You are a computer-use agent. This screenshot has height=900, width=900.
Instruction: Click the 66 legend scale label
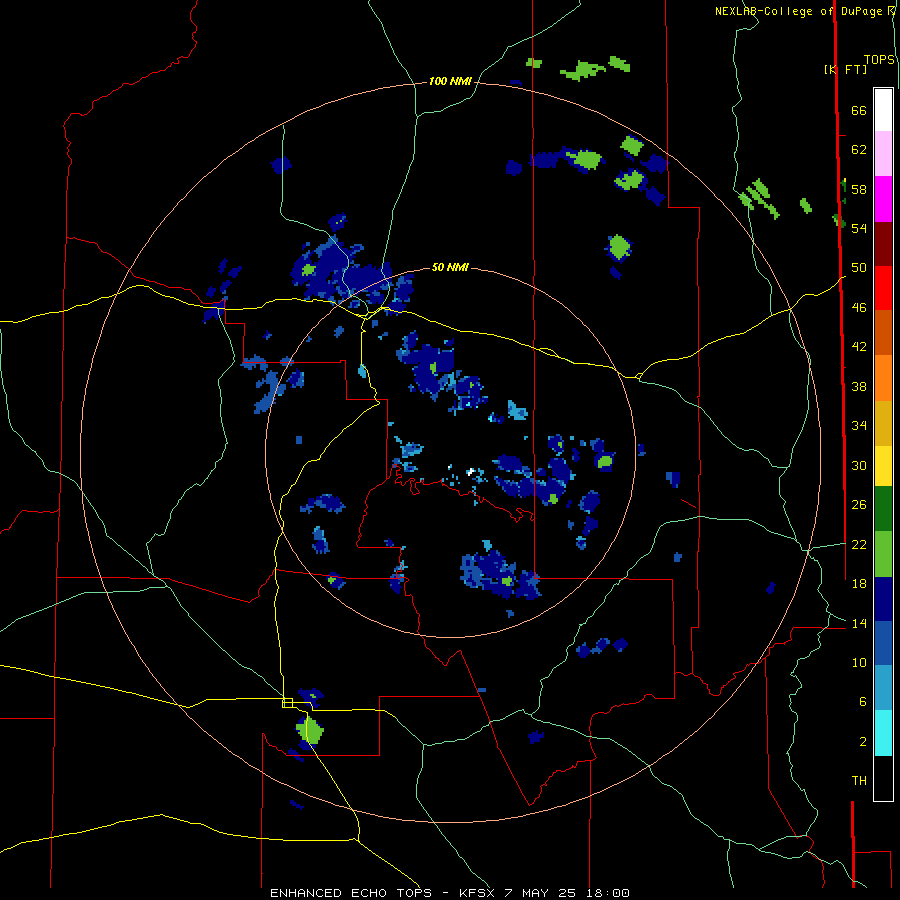tap(859, 110)
